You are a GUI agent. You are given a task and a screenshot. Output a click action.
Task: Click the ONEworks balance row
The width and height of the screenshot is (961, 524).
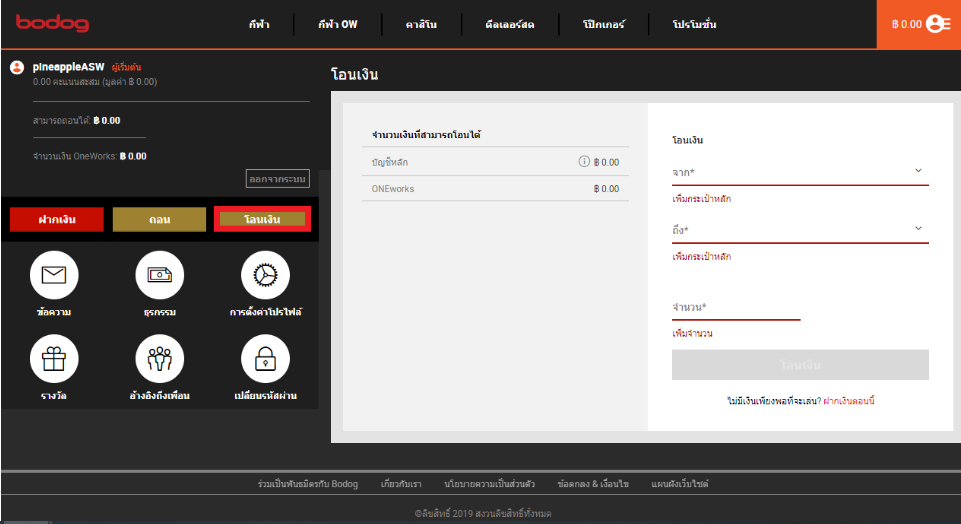click(x=495, y=189)
